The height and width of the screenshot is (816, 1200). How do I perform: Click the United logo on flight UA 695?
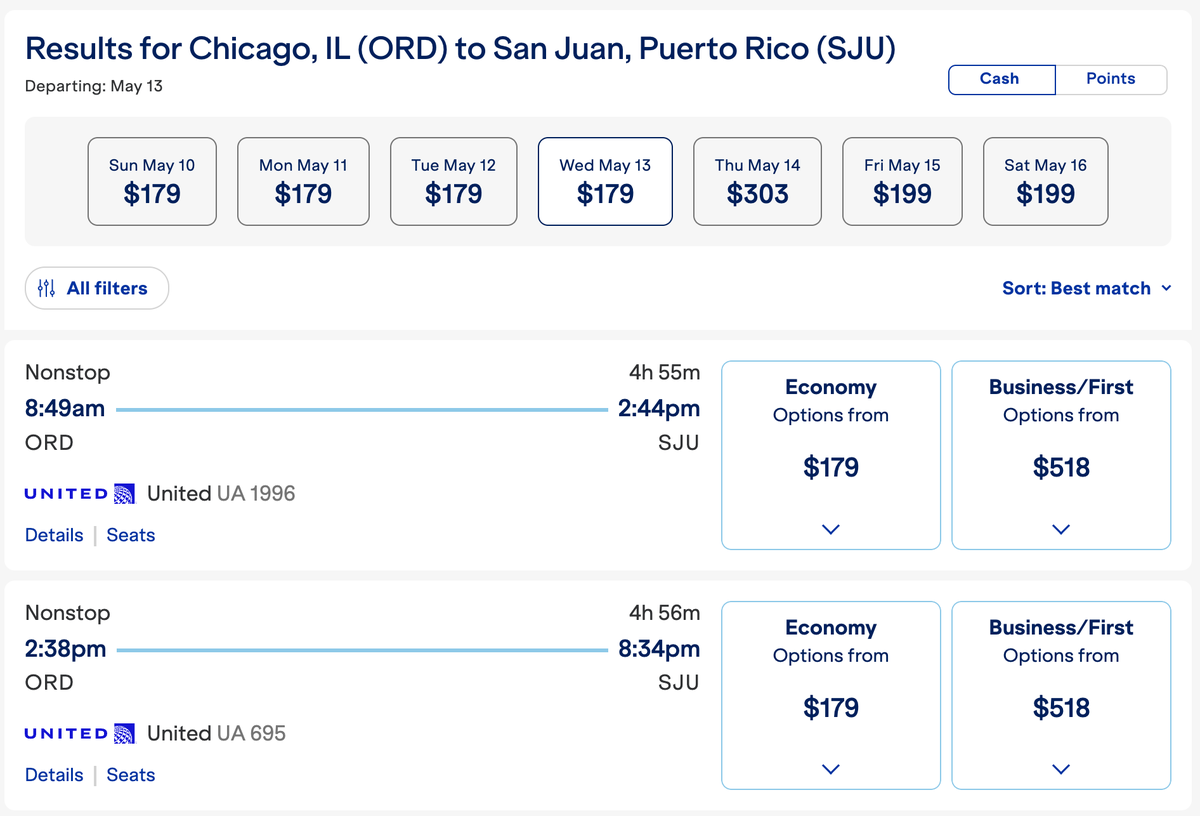coord(76,732)
